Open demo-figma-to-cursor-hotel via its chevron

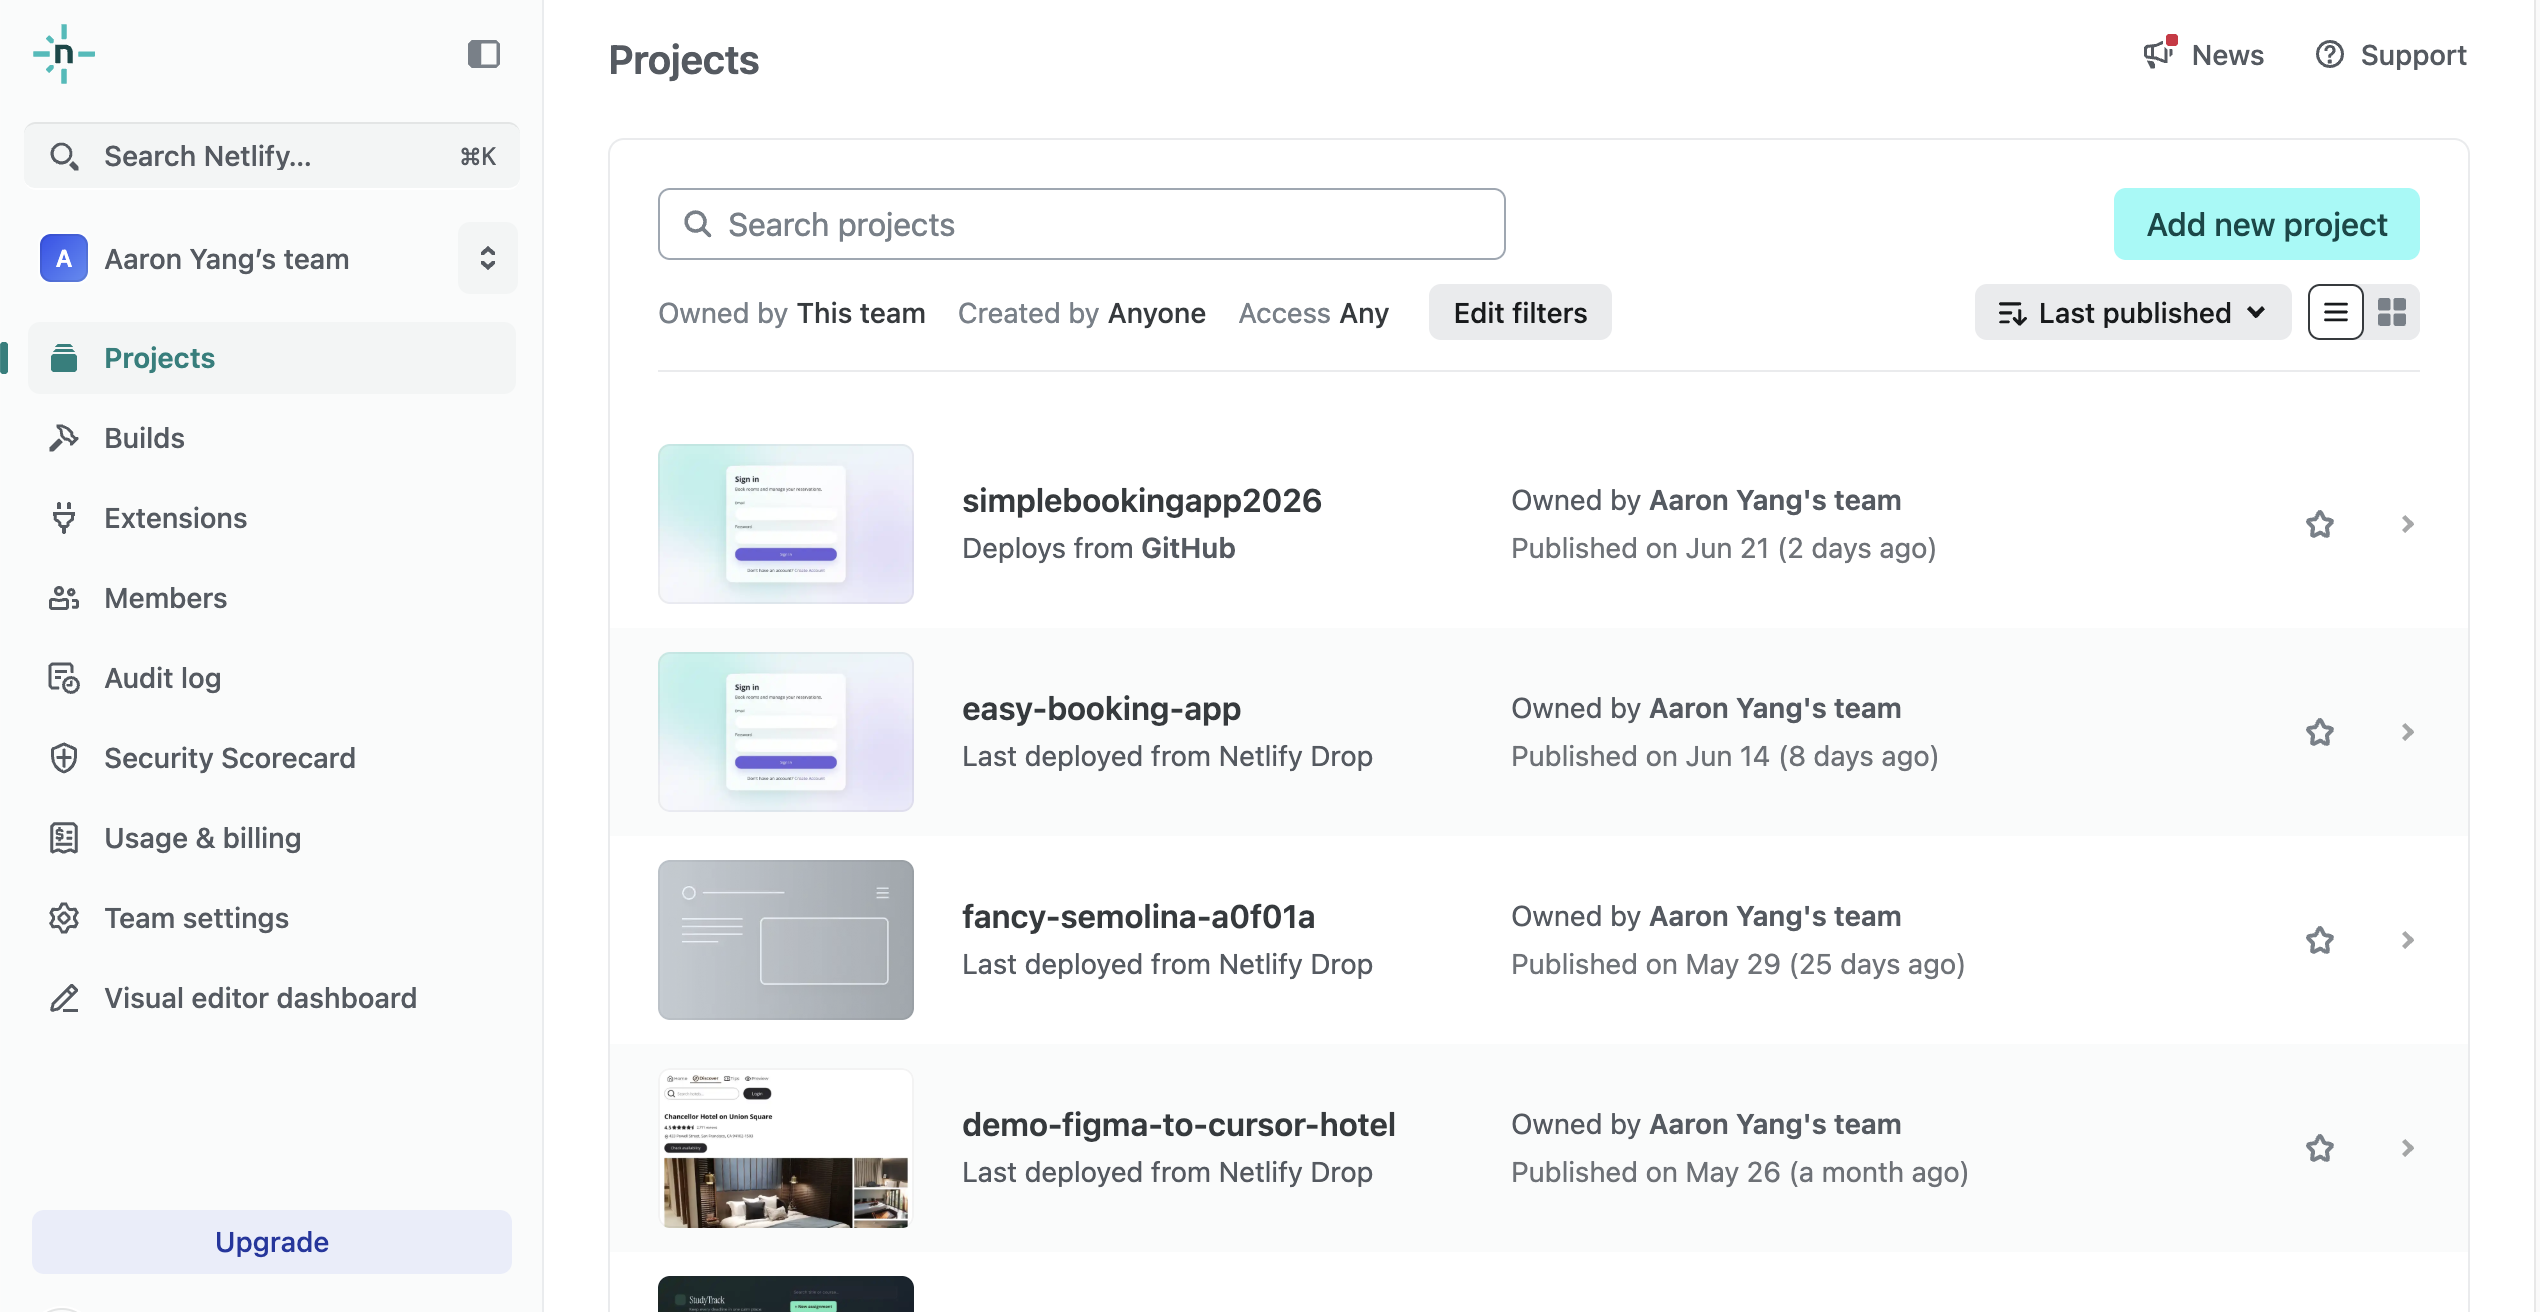(2408, 1148)
